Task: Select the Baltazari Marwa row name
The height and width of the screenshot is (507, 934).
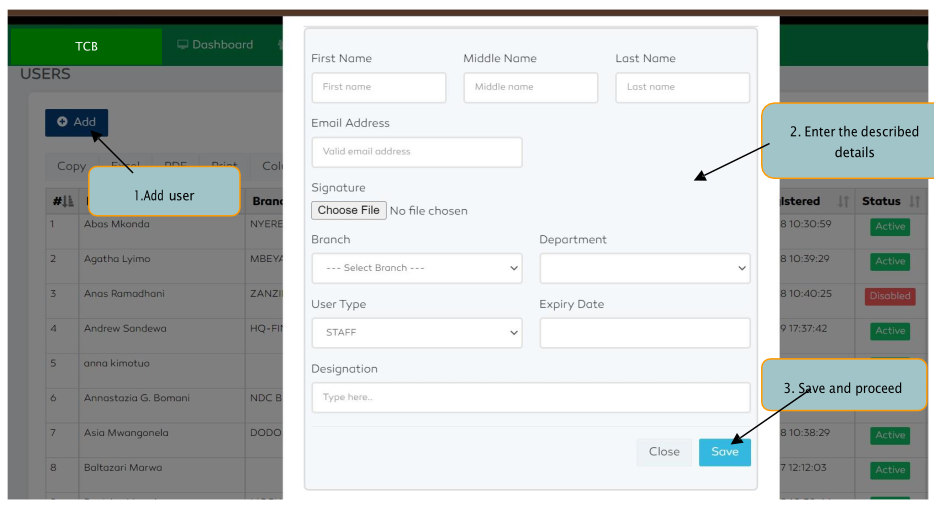Action: coord(123,468)
